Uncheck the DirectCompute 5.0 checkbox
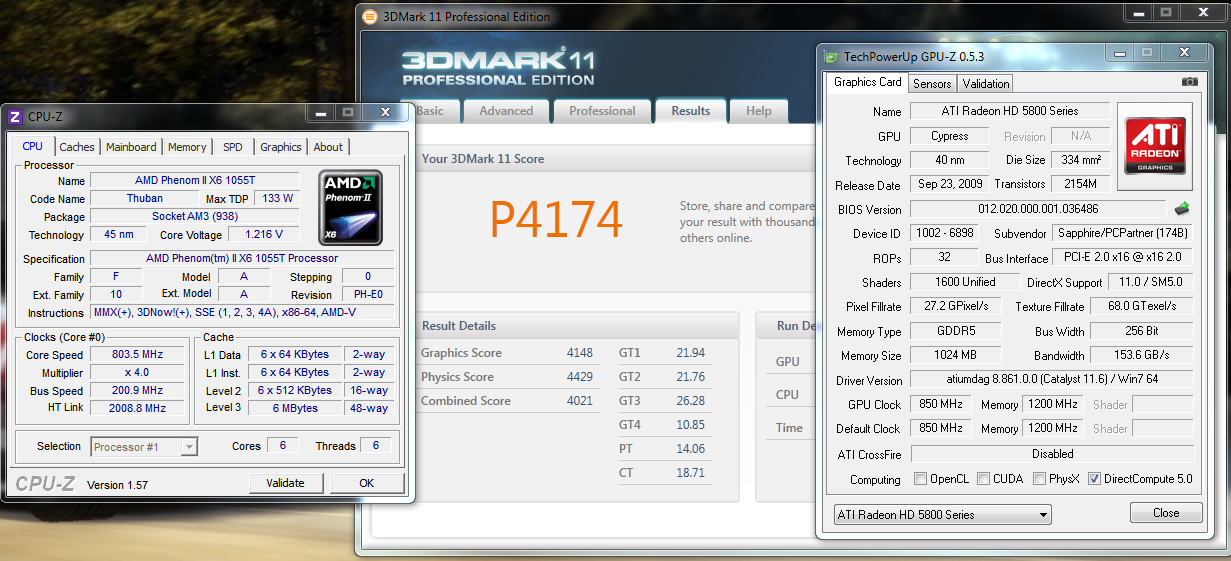The width and height of the screenshot is (1231, 561). click(x=1094, y=479)
